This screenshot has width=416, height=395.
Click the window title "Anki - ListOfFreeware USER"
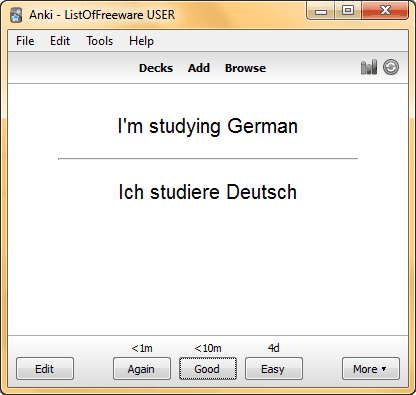pos(102,15)
